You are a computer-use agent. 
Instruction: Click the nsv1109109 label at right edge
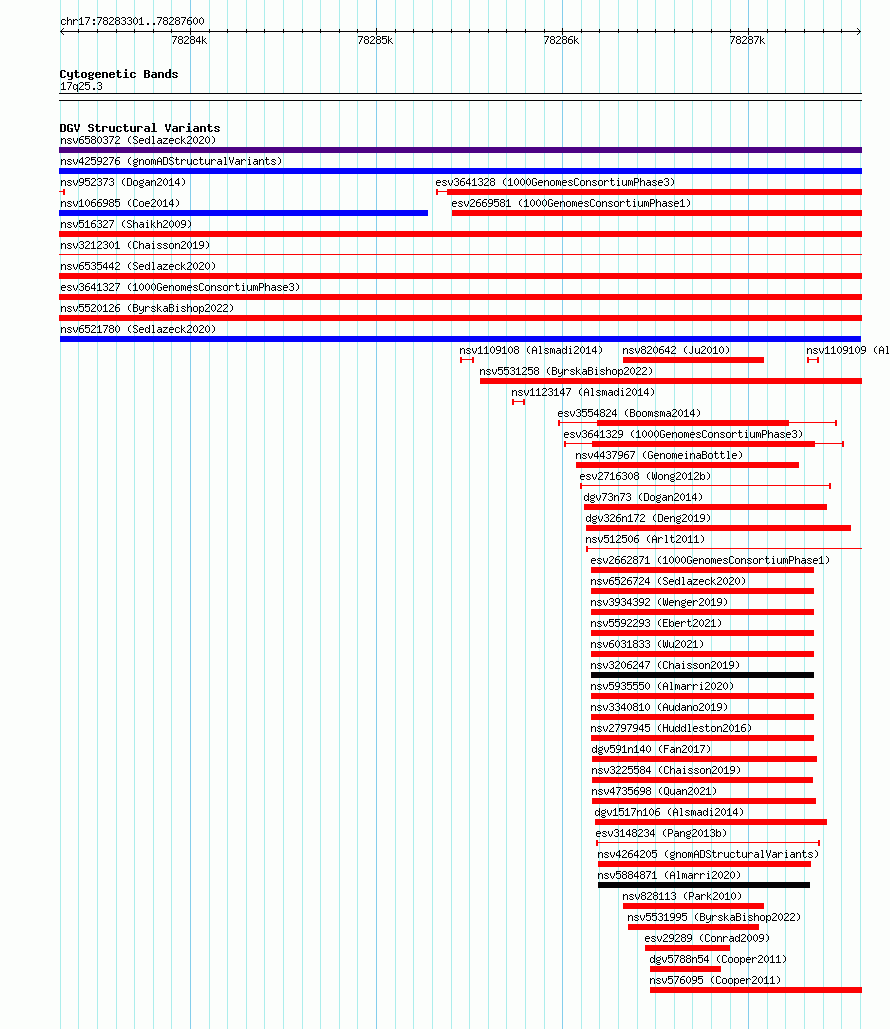pyautogui.click(x=847, y=350)
